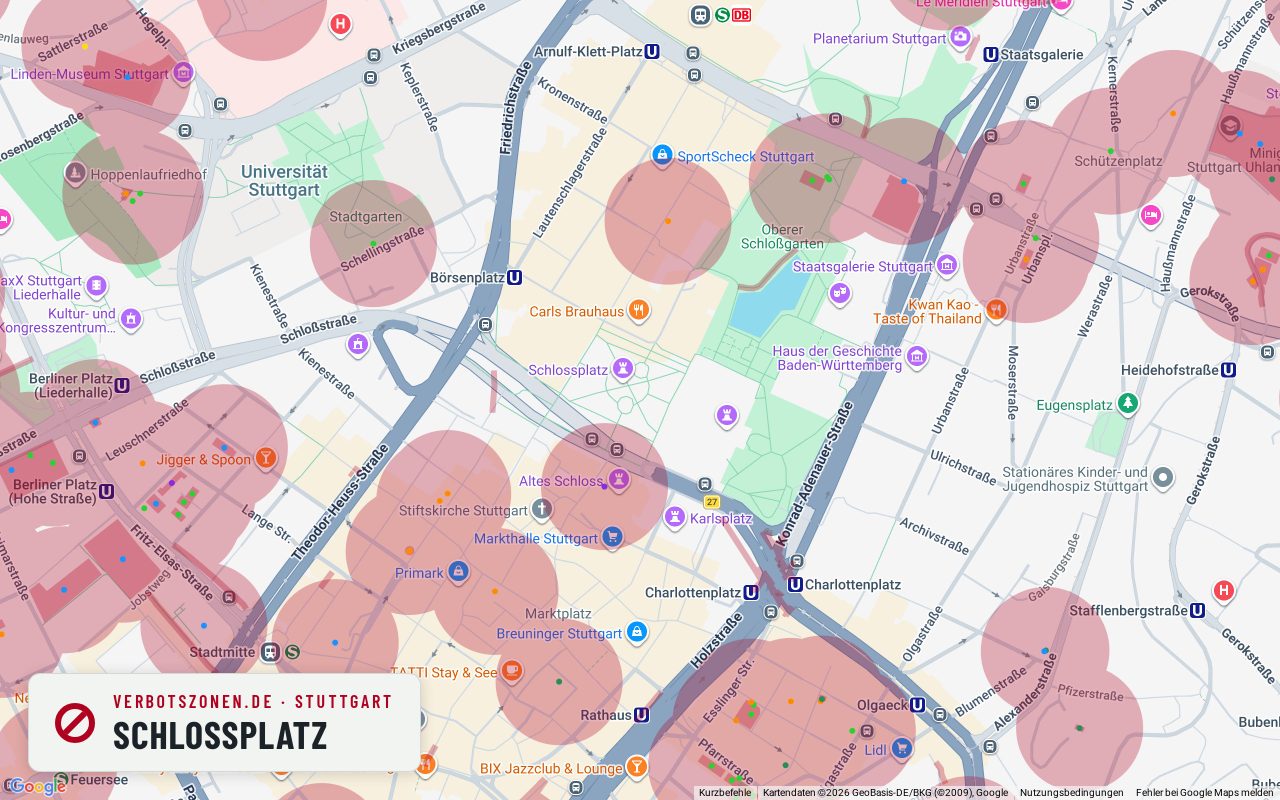Click the SportScheck Stuttgart shopping pin

point(662,156)
